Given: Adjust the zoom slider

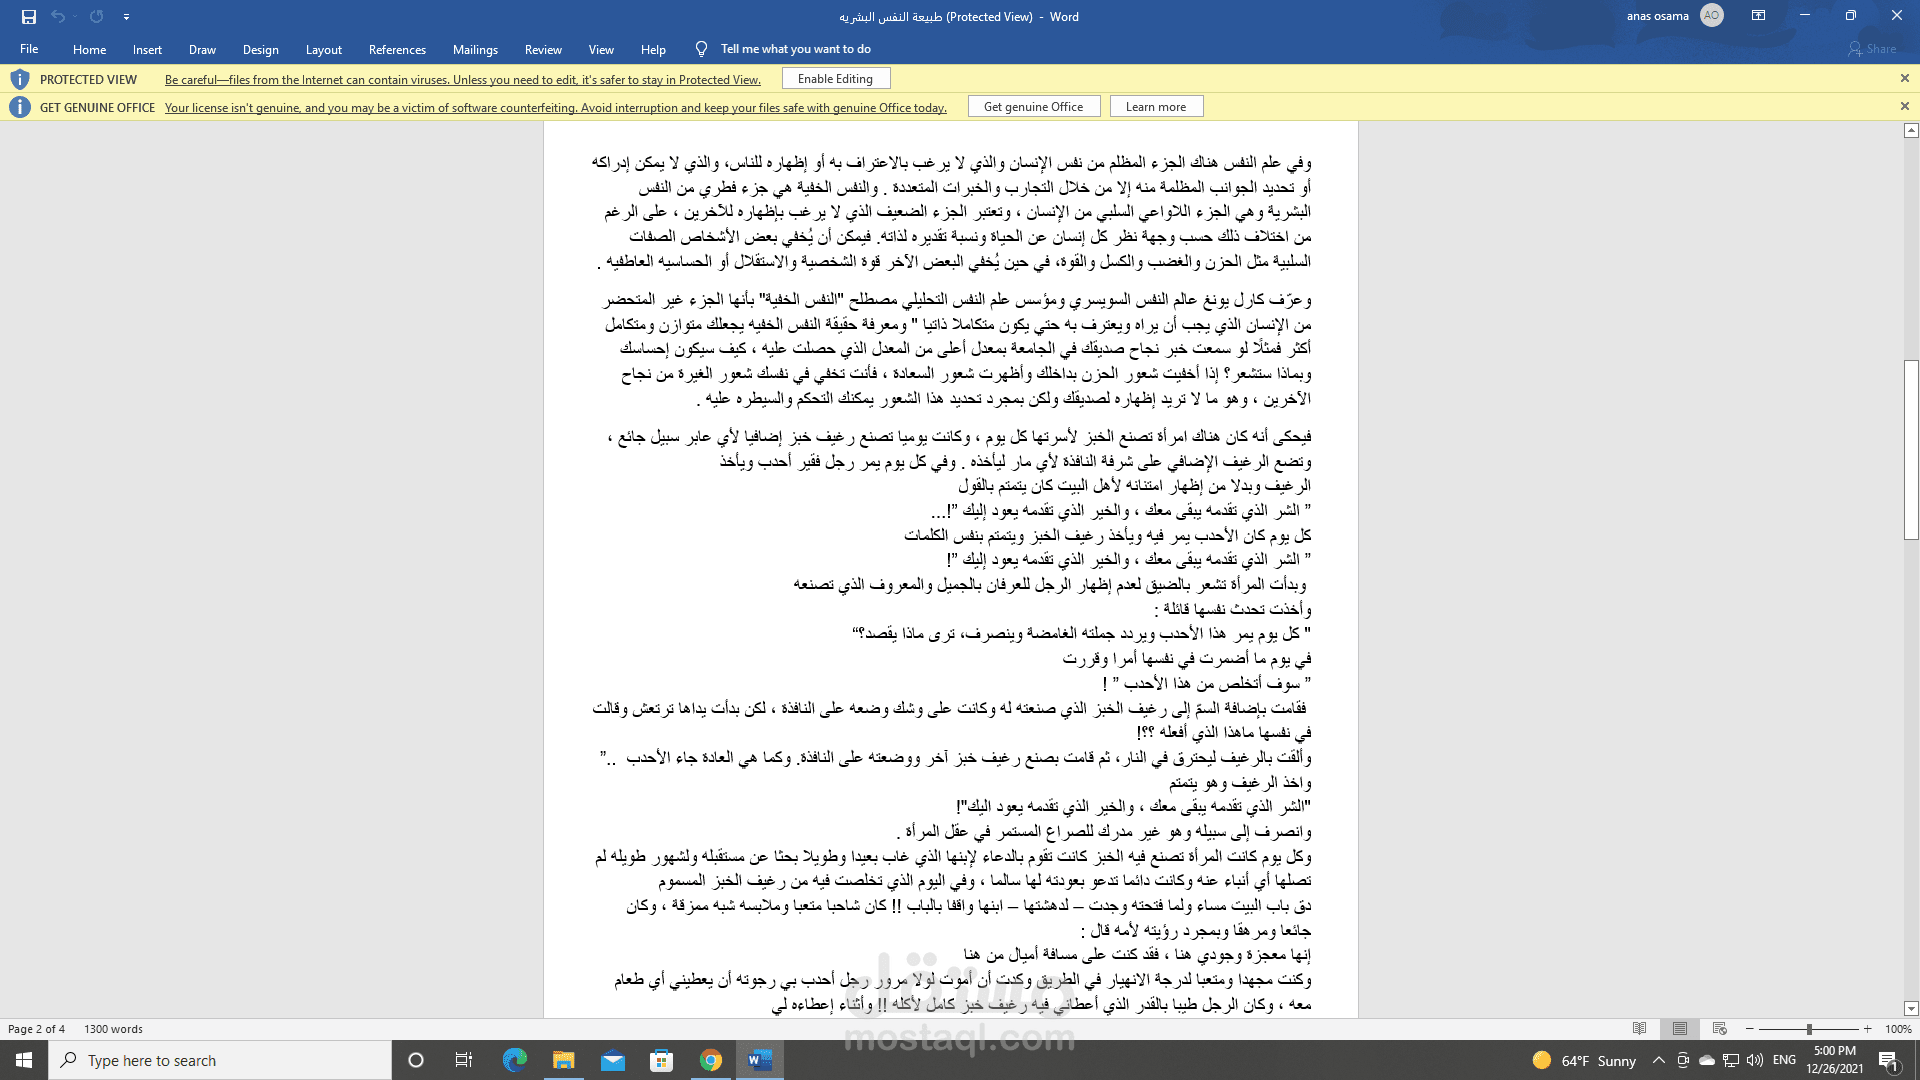Looking at the screenshot, I should point(1808,1028).
